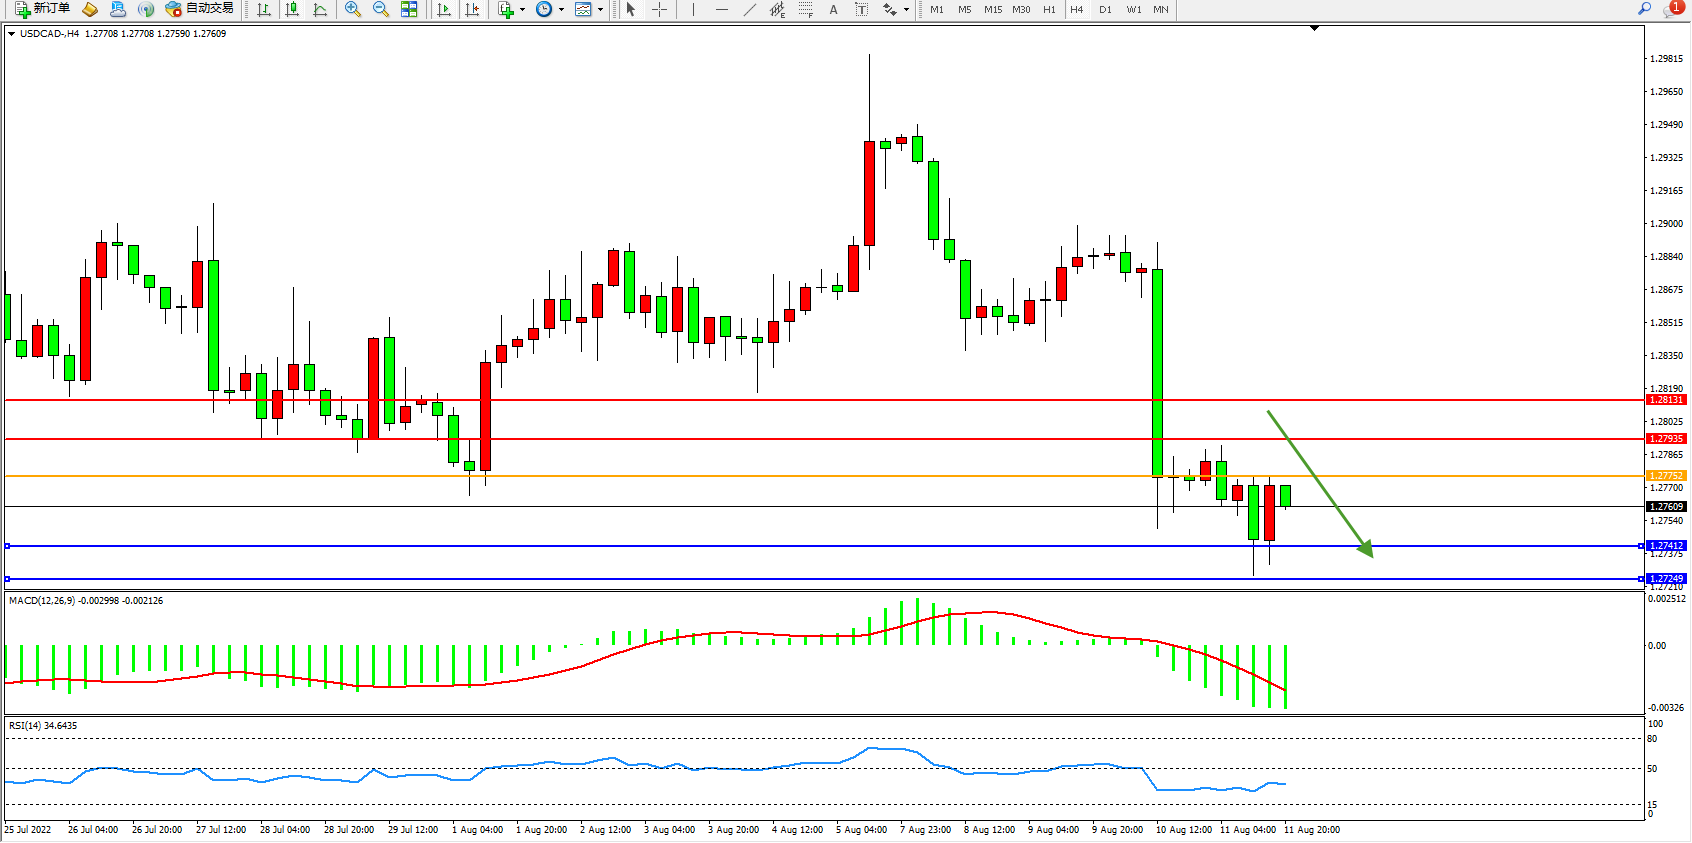Open the indicators list dropdown arrow

point(522,10)
